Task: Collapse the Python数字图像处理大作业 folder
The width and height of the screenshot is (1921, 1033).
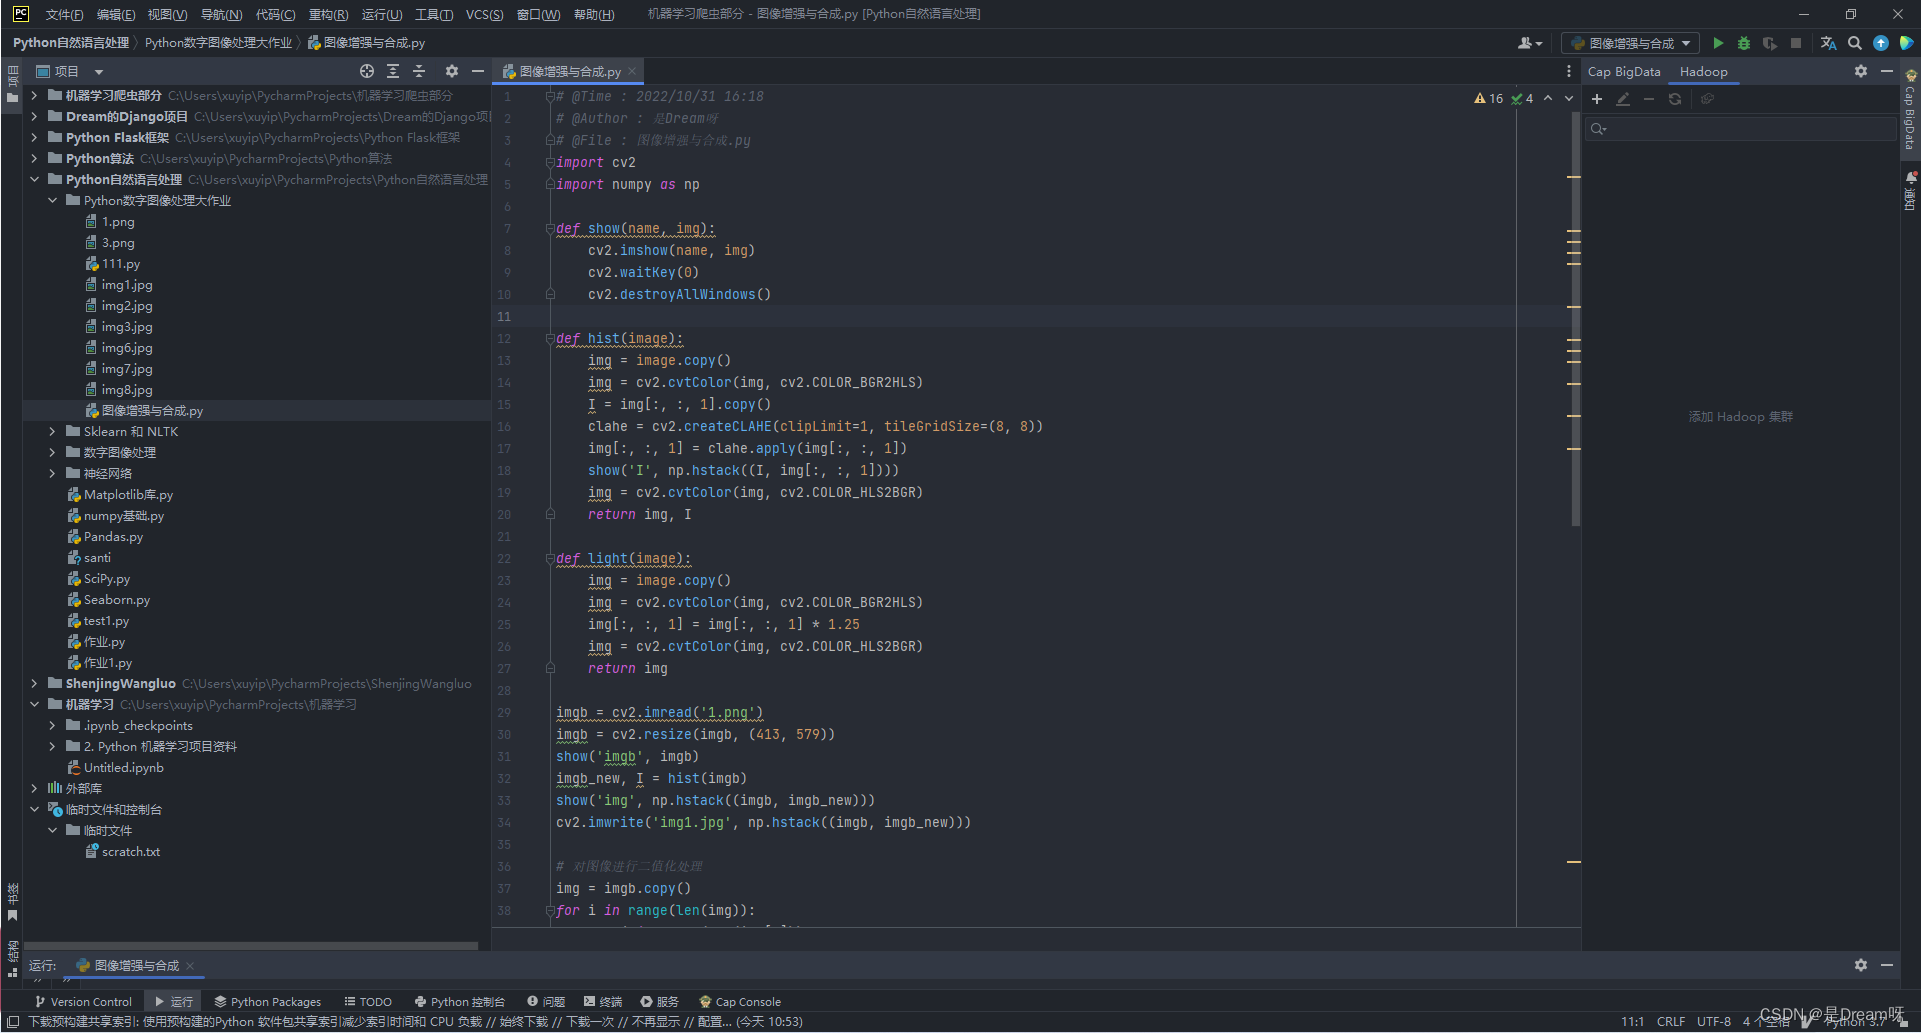Action: [x=52, y=201]
